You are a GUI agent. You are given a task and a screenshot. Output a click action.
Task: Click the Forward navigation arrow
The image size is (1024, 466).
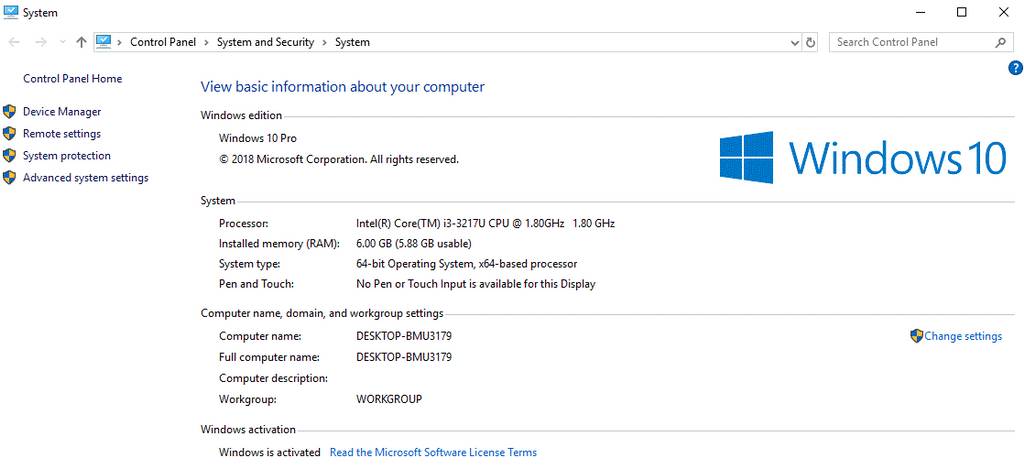(40, 42)
